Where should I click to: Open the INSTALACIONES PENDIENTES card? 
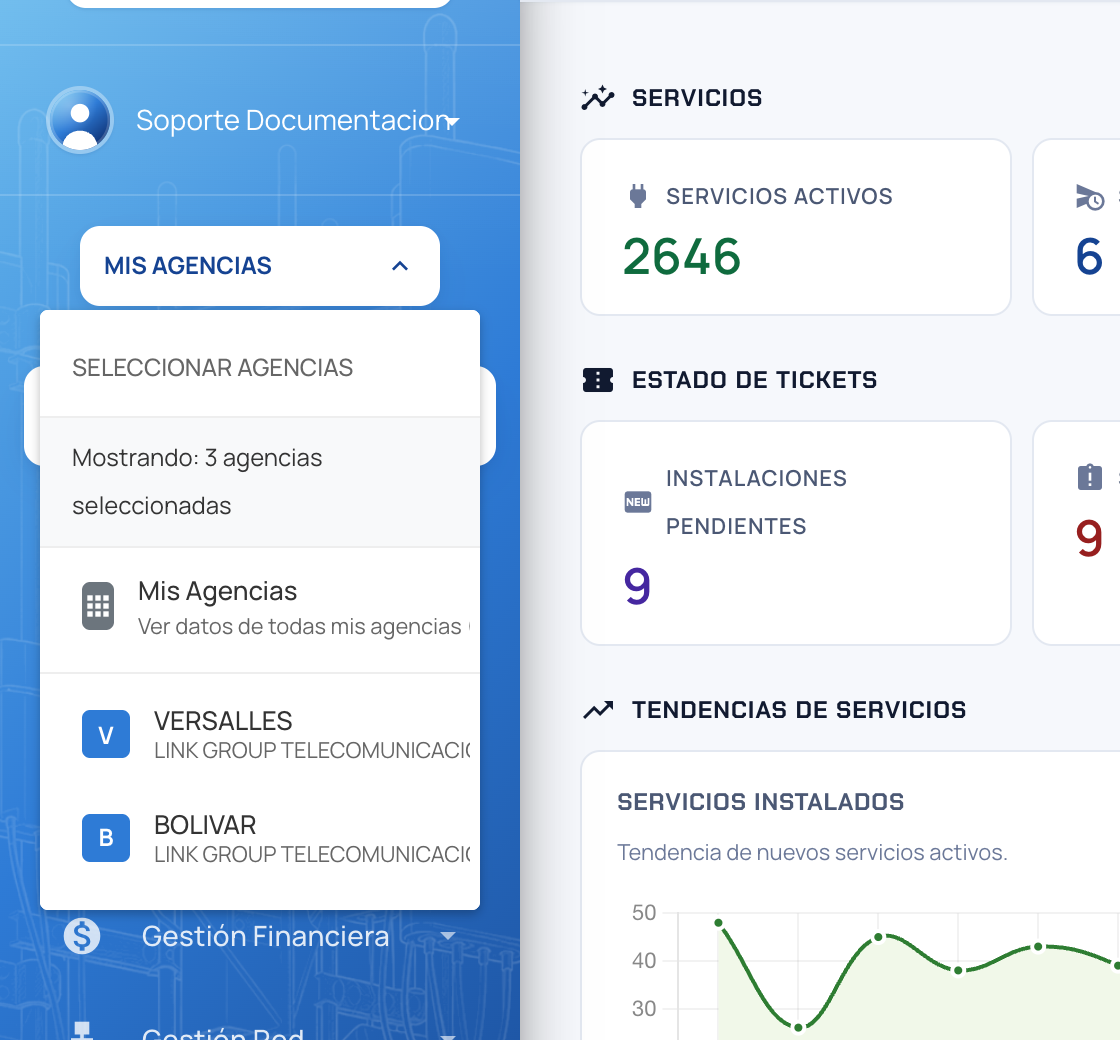pyautogui.click(x=796, y=533)
